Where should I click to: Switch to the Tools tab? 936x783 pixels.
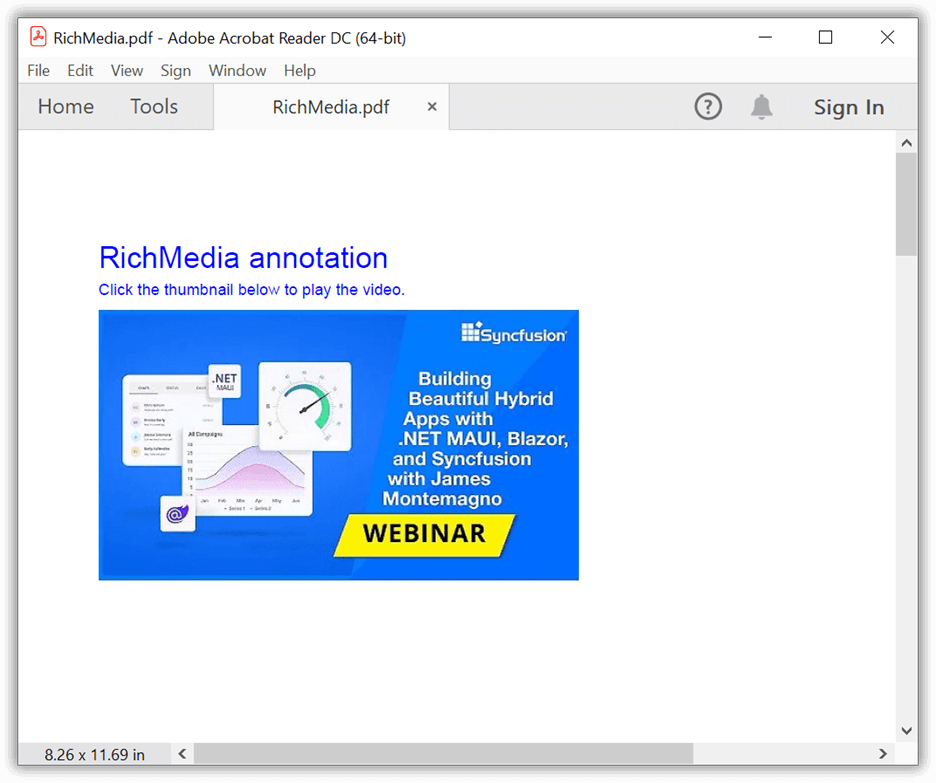tap(154, 107)
